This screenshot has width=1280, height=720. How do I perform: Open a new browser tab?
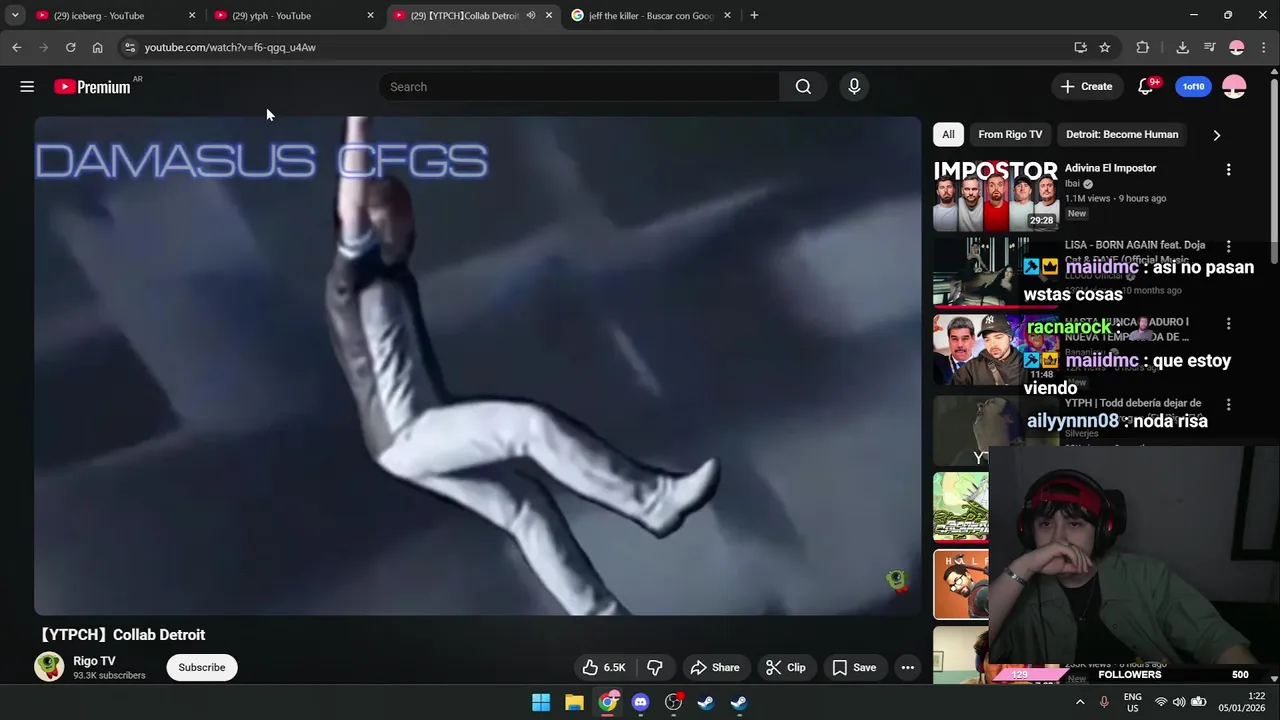coord(754,16)
